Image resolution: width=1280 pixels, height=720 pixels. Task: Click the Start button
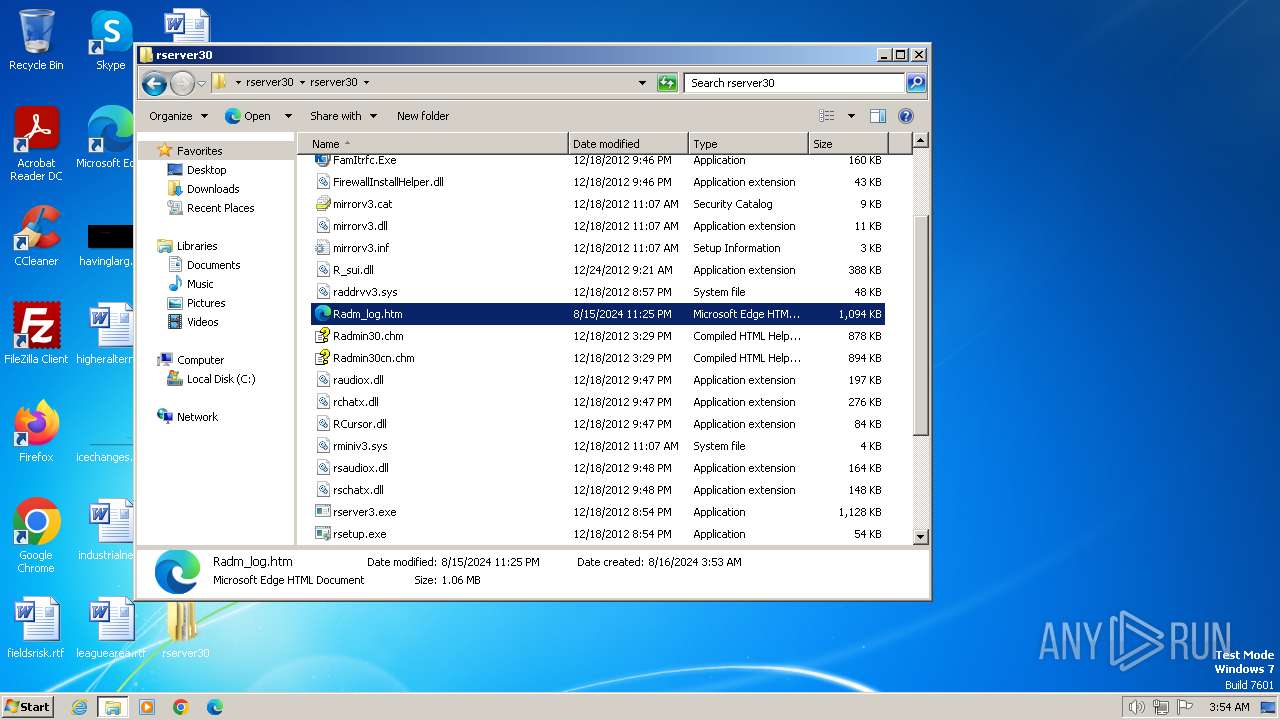[x=28, y=707]
